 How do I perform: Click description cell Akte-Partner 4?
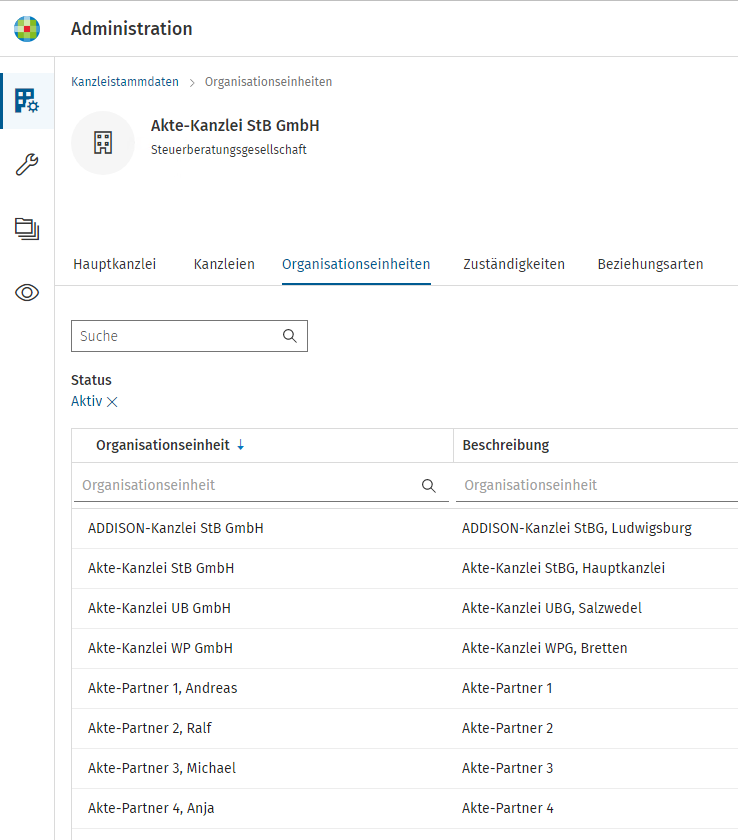pyautogui.click(x=508, y=808)
